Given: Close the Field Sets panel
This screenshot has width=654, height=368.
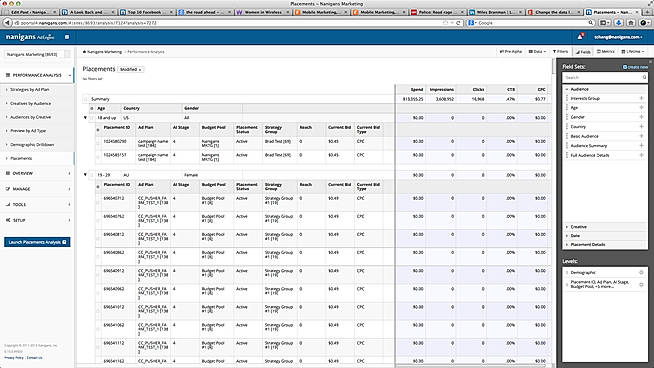Looking at the screenshot, I should point(650,62).
